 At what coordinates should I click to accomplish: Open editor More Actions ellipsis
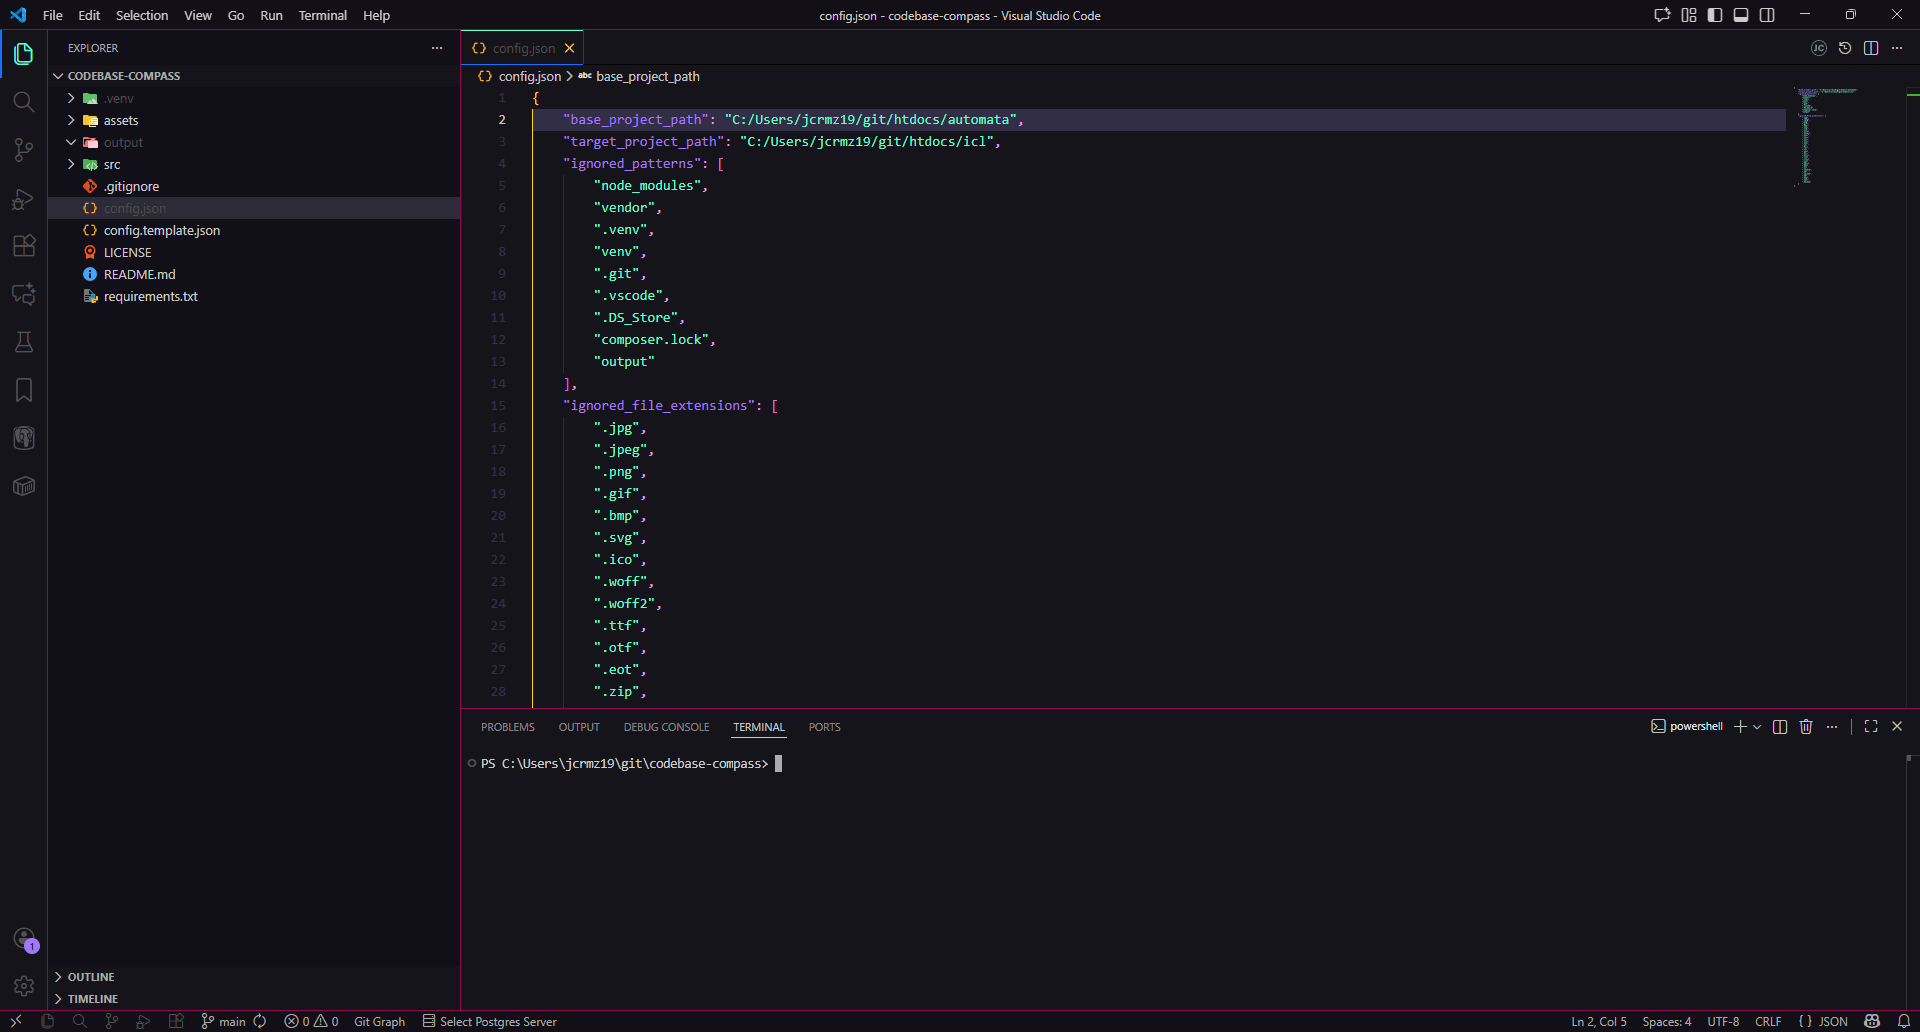pyautogui.click(x=1897, y=48)
